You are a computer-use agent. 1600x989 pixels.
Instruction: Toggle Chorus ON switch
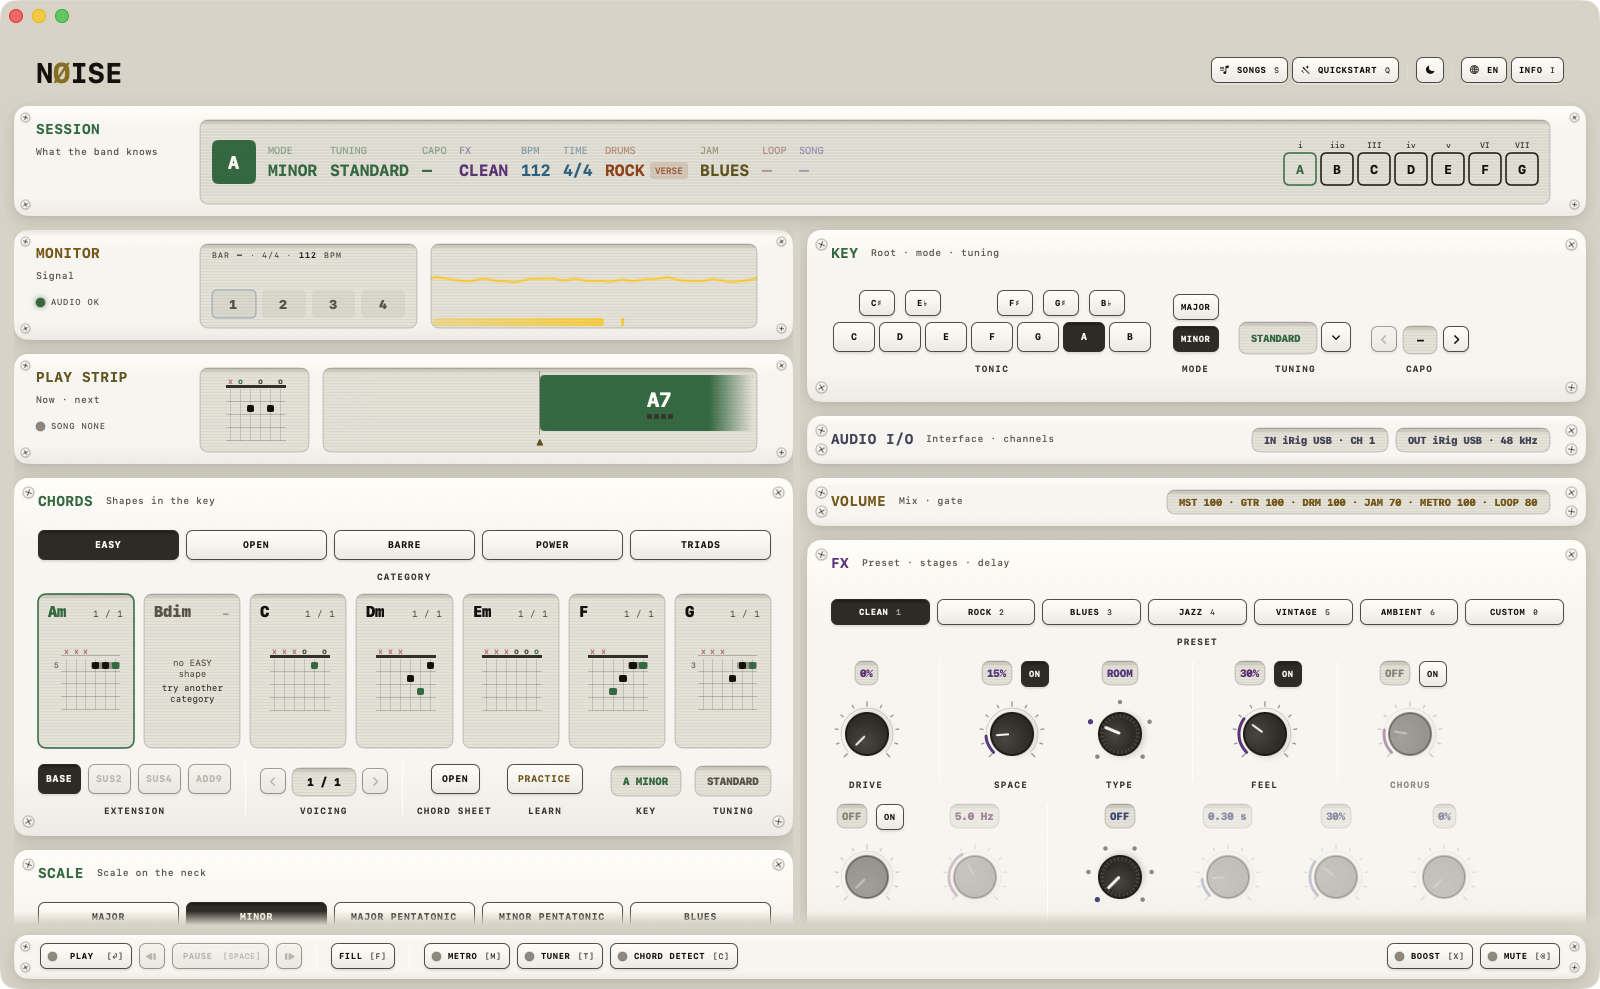click(x=1433, y=674)
